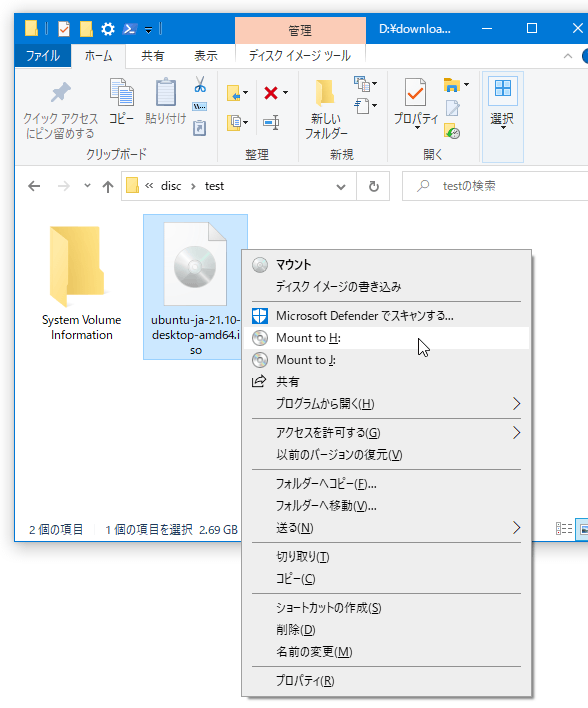The width and height of the screenshot is (588, 708).
Task: Choose 削除 in context menu
Action: (x=386, y=629)
